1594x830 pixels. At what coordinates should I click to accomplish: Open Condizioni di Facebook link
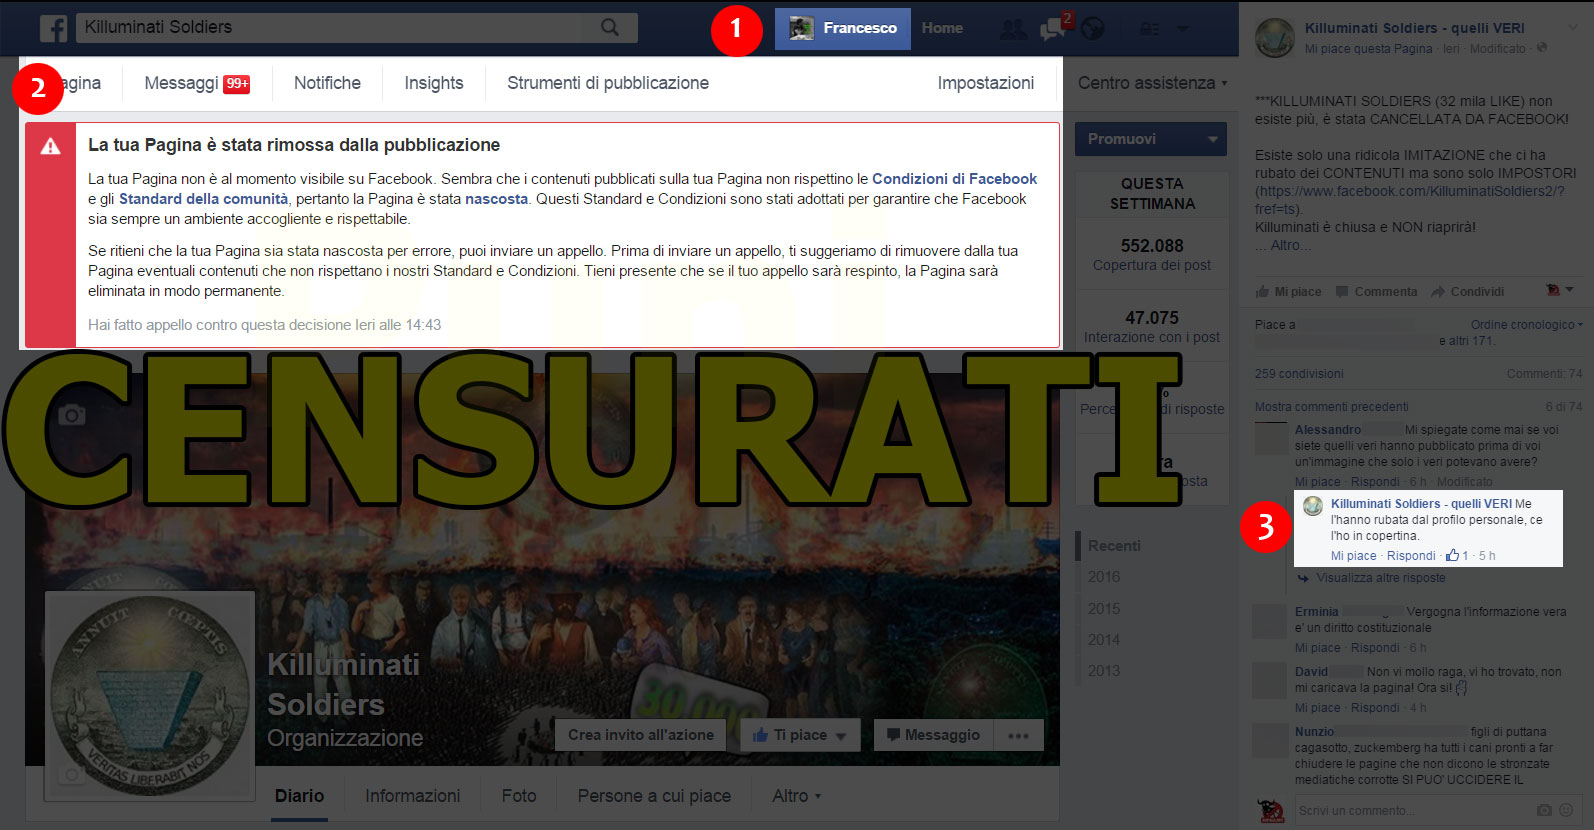(x=954, y=179)
